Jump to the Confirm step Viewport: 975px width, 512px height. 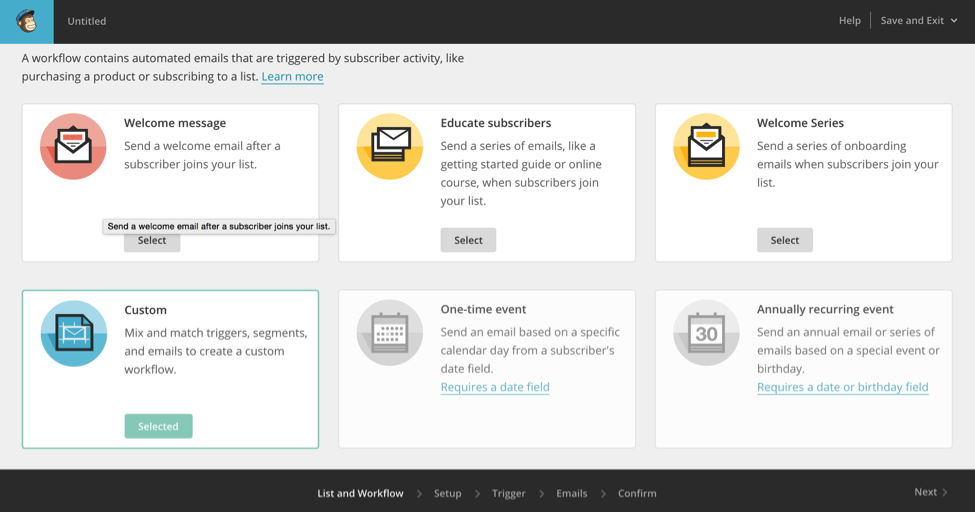[637, 493]
